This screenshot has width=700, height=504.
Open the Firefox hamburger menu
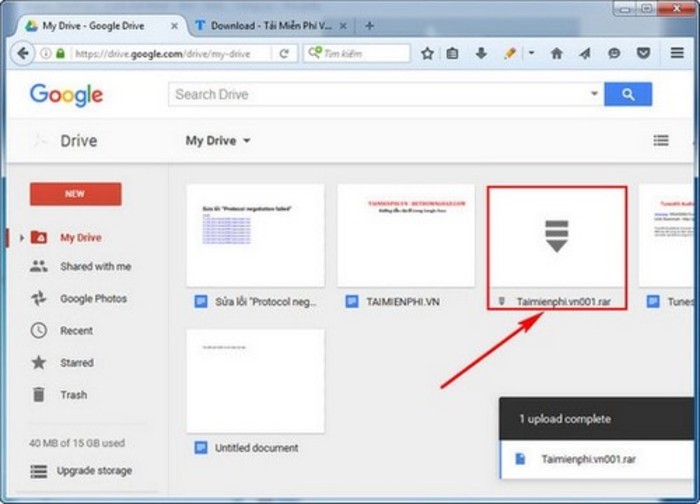[677, 53]
